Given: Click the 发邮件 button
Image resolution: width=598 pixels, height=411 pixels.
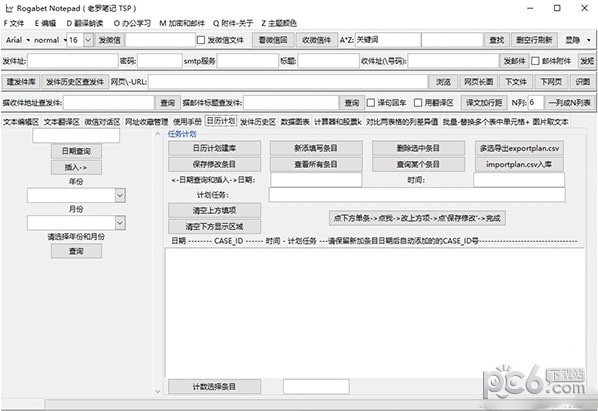Looking at the screenshot, I should [x=514, y=61].
